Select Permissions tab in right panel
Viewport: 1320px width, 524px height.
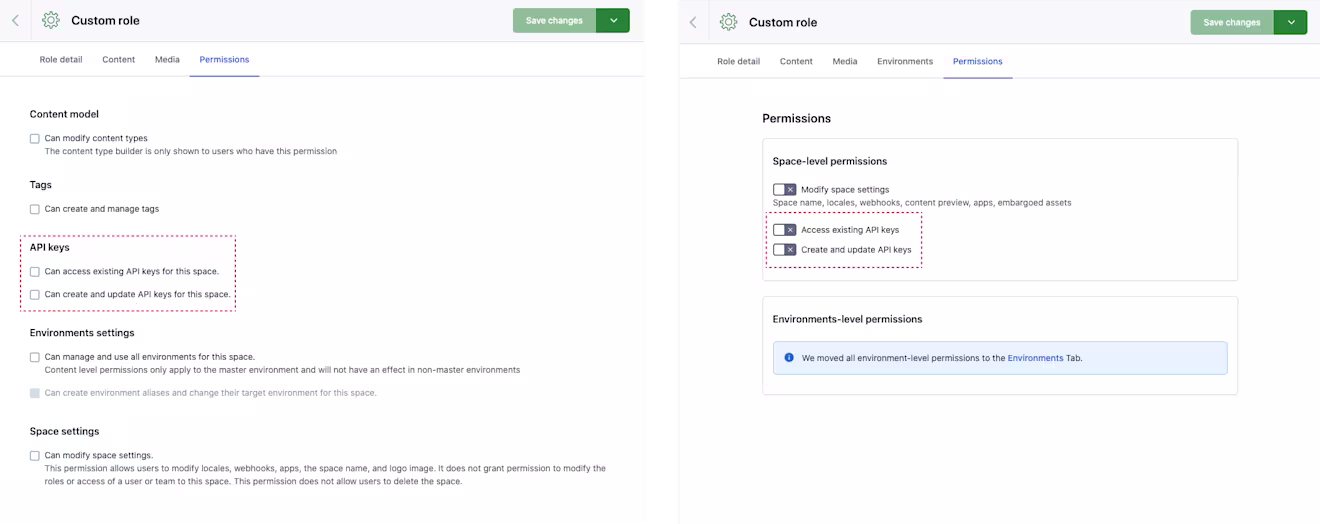[977, 61]
